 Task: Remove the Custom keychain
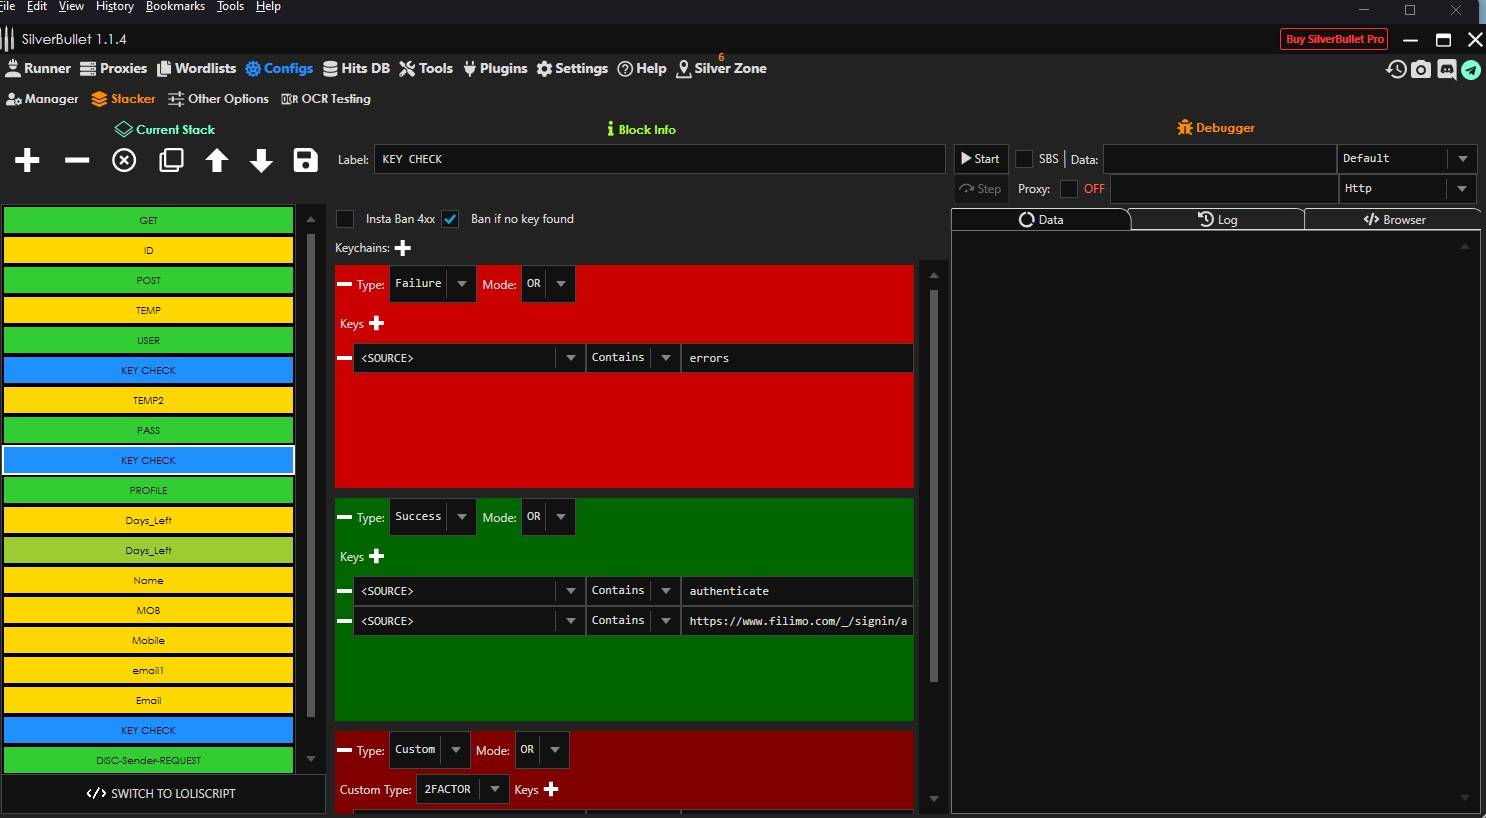[345, 750]
